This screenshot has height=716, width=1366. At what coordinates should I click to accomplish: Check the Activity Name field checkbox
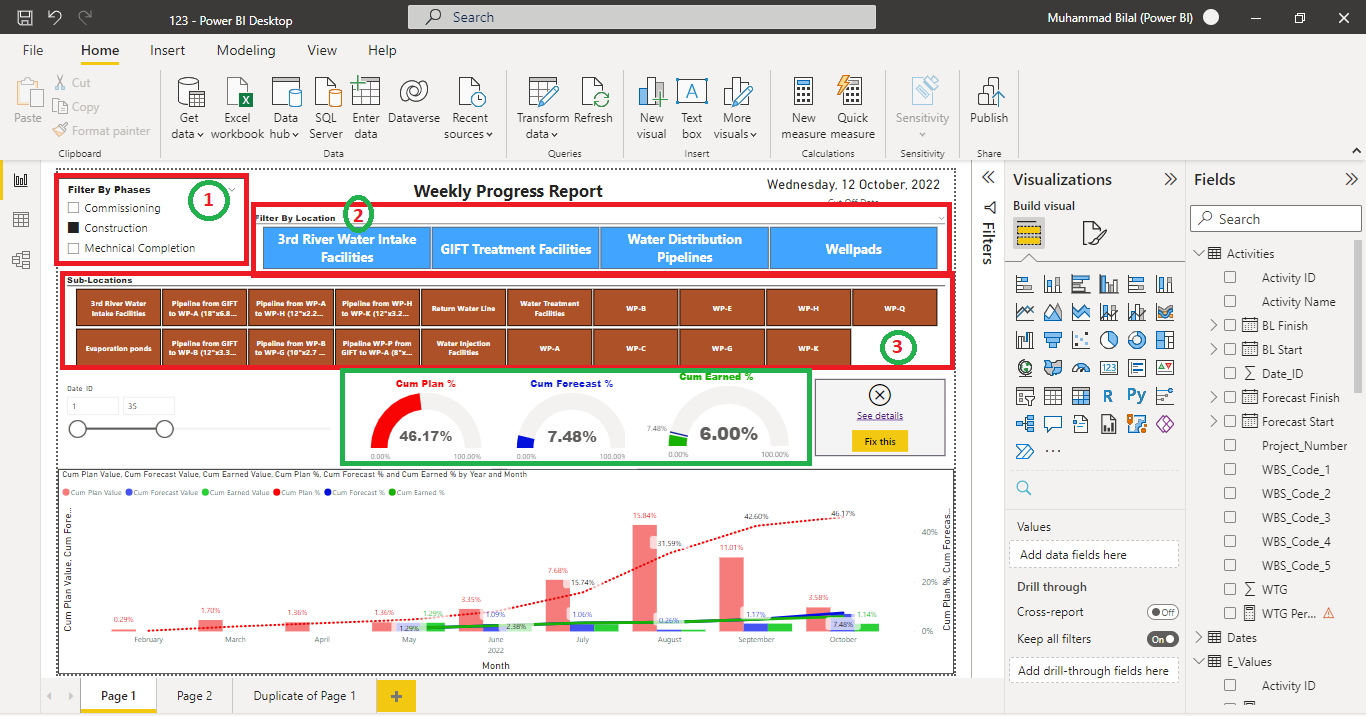click(x=1230, y=301)
